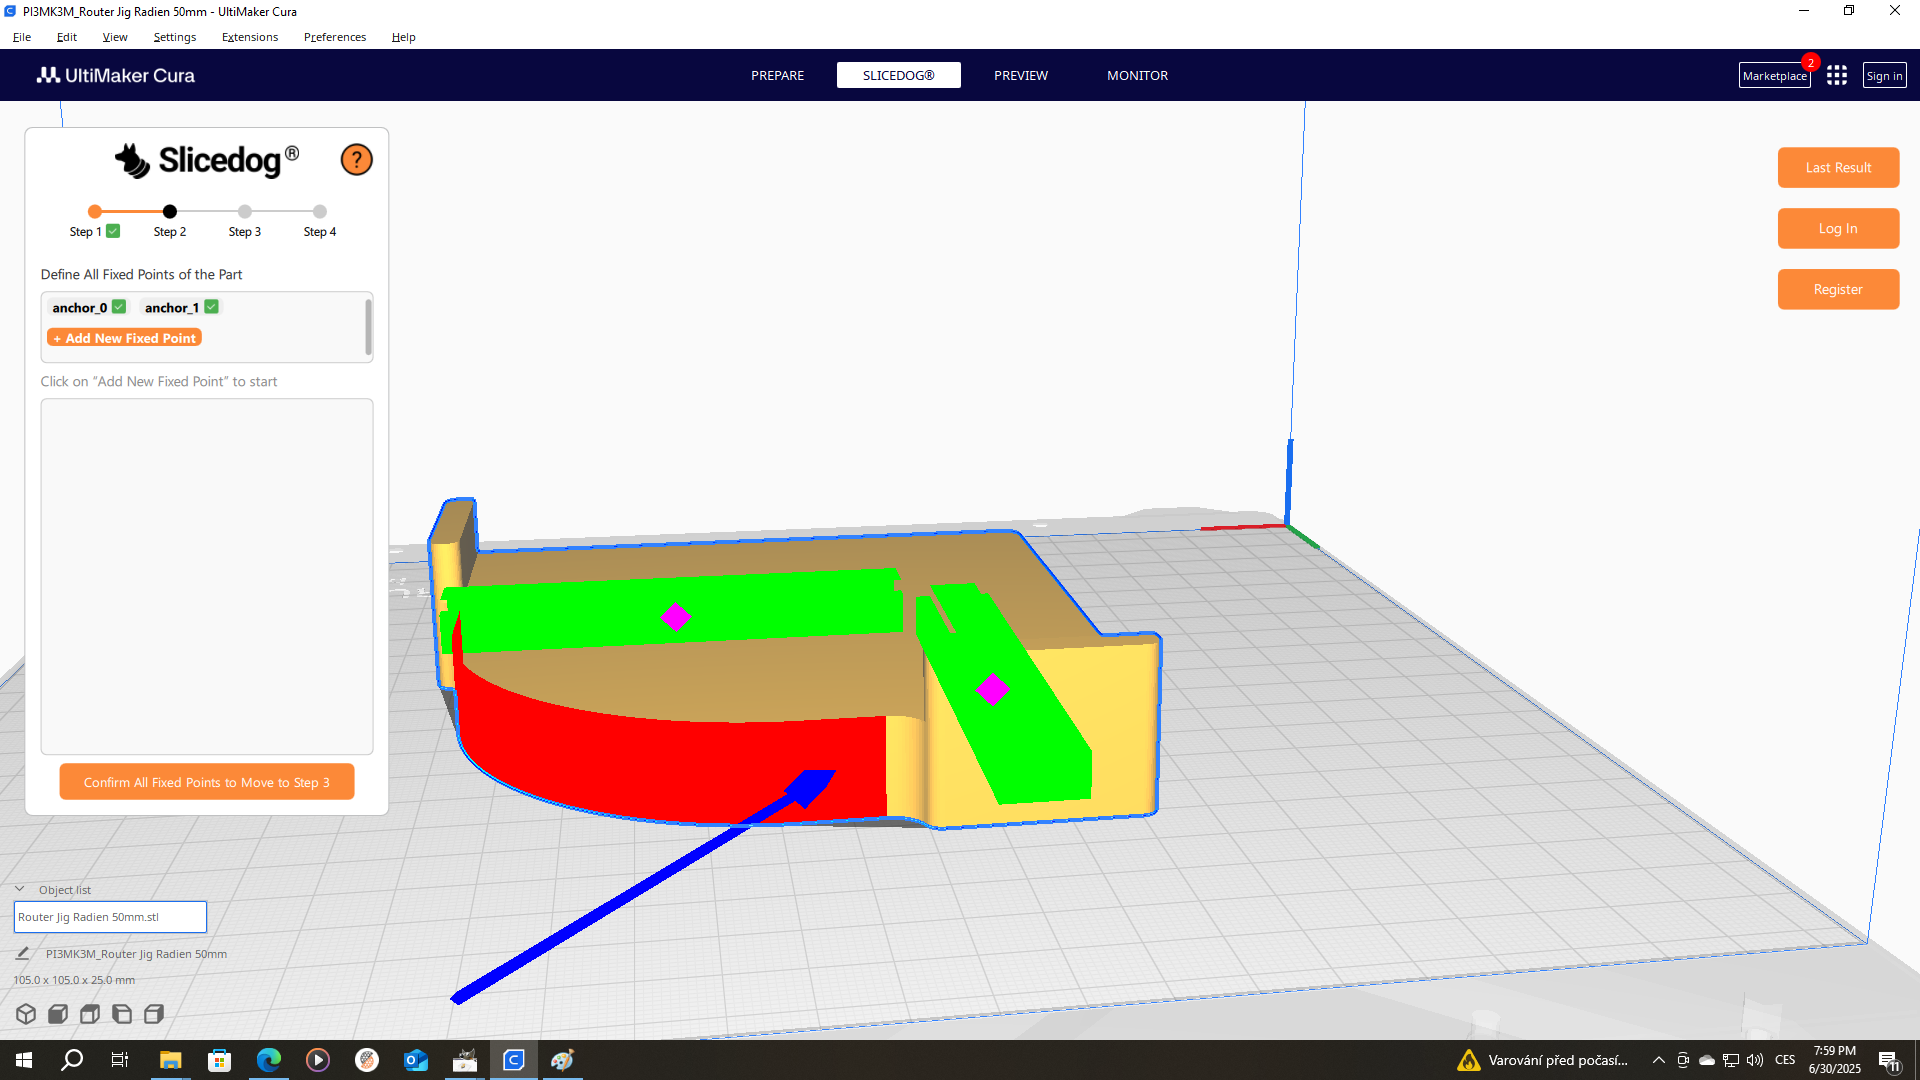1920x1080 pixels.
Task: Open the Help menu
Action: tap(404, 37)
